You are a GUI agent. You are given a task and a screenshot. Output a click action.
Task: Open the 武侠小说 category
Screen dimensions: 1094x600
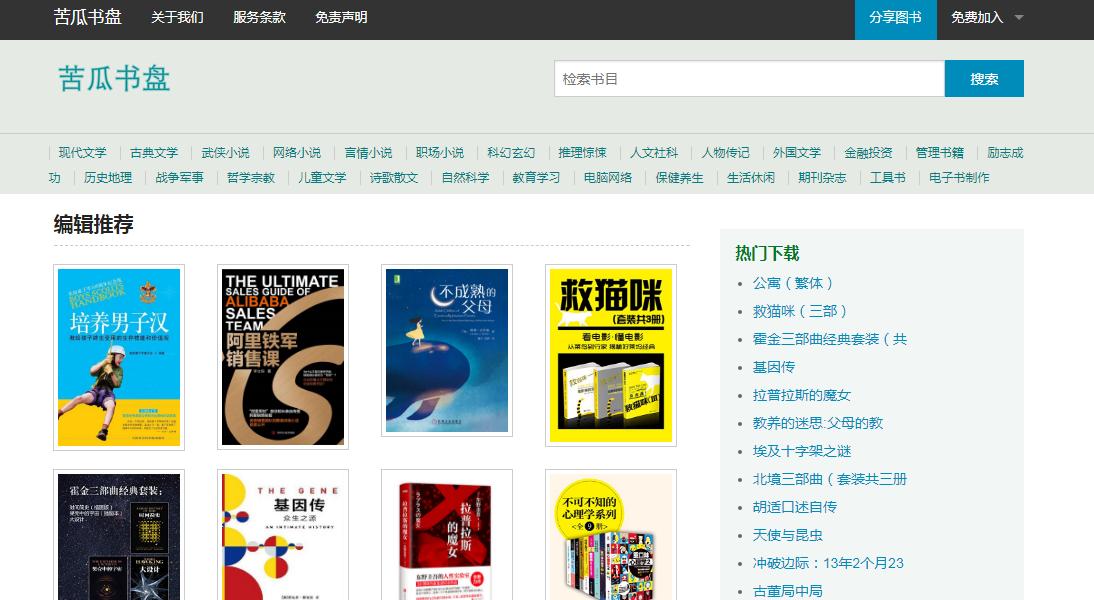225,153
